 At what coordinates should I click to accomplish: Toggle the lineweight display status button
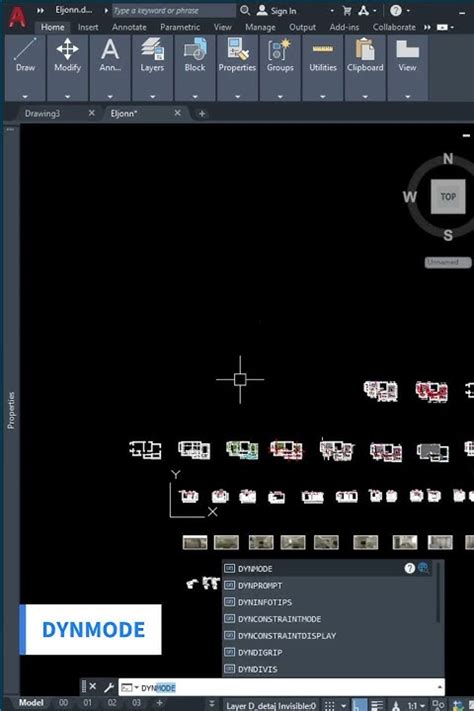pyautogui.click(x=377, y=706)
